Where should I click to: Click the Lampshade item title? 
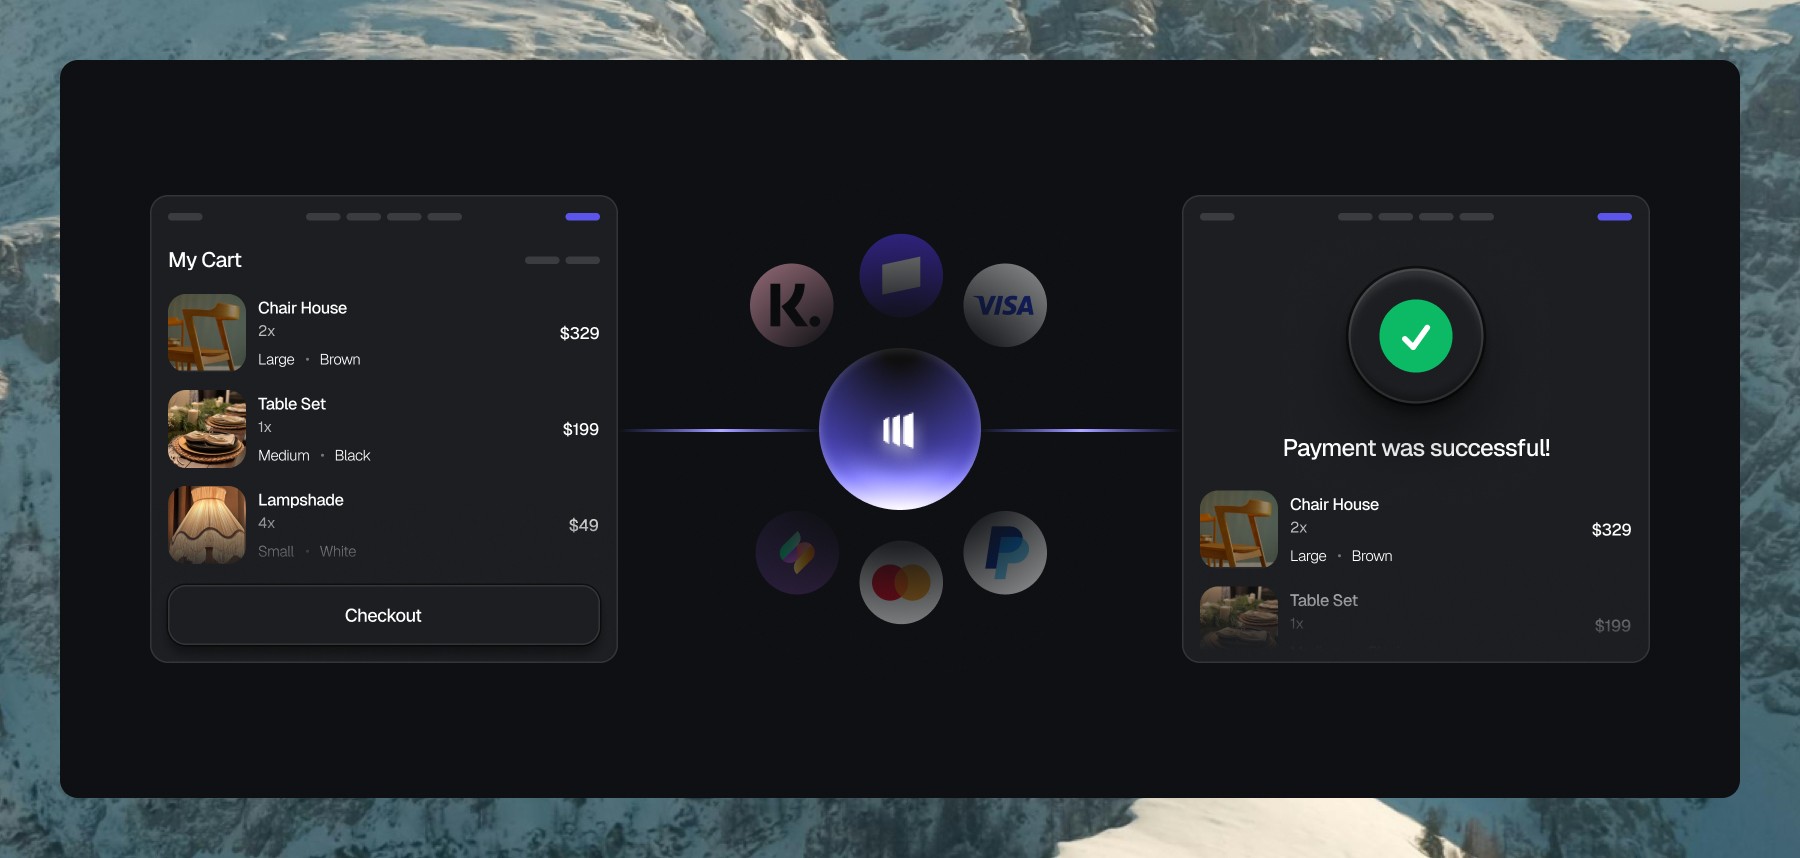tap(301, 500)
